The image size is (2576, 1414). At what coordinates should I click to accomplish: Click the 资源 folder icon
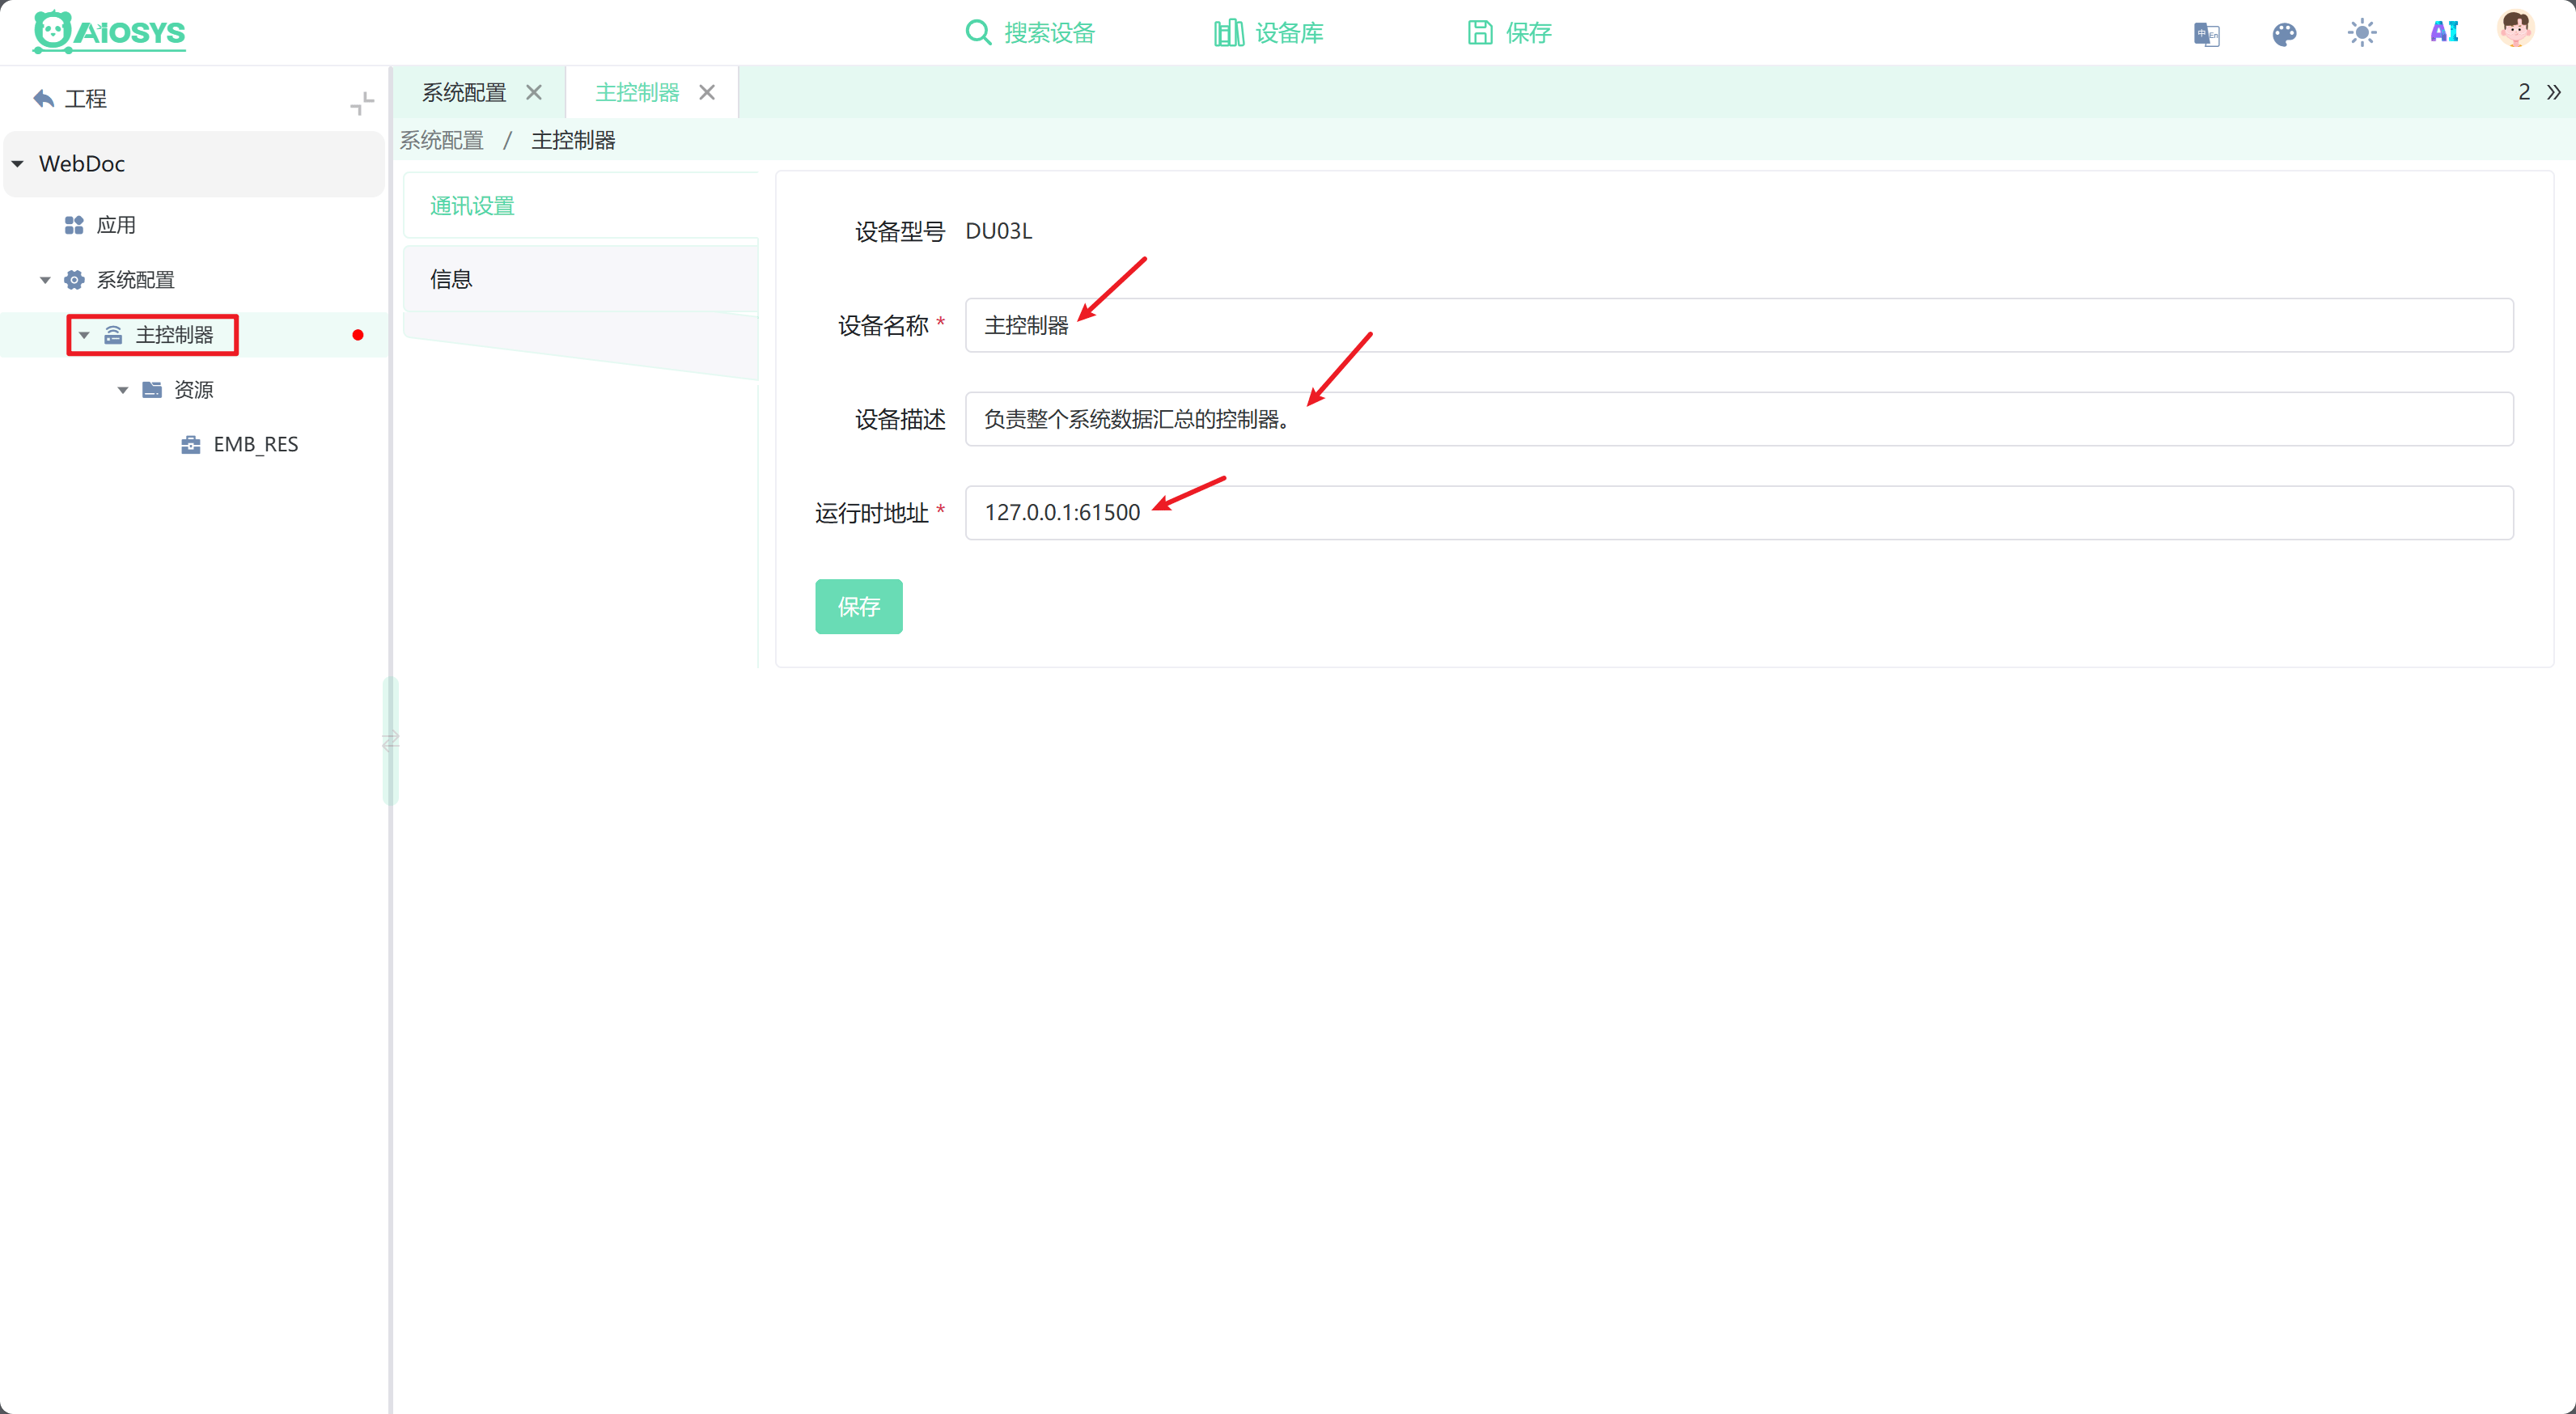point(152,389)
